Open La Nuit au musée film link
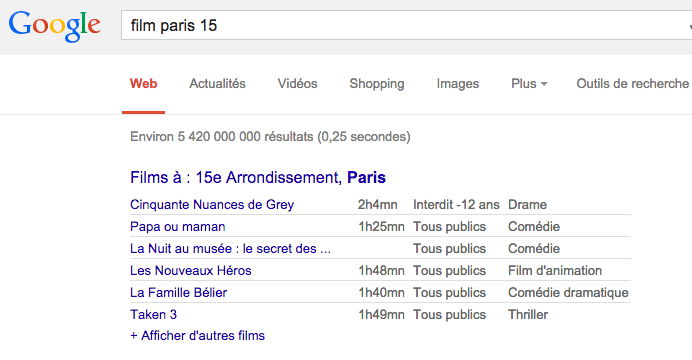 (x=230, y=249)
